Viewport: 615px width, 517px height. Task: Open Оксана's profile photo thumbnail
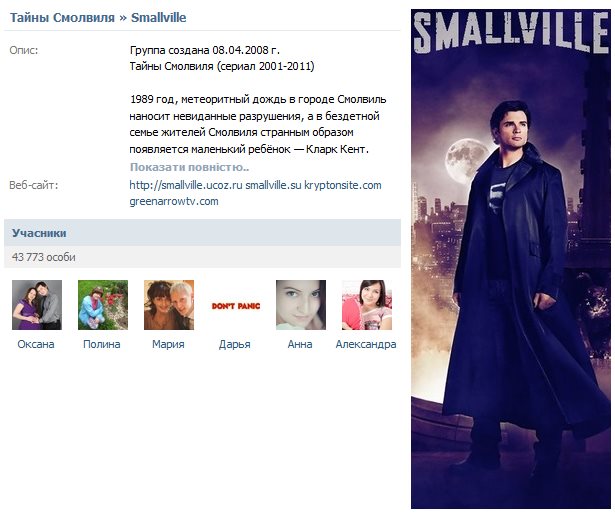tap(37, 305)
